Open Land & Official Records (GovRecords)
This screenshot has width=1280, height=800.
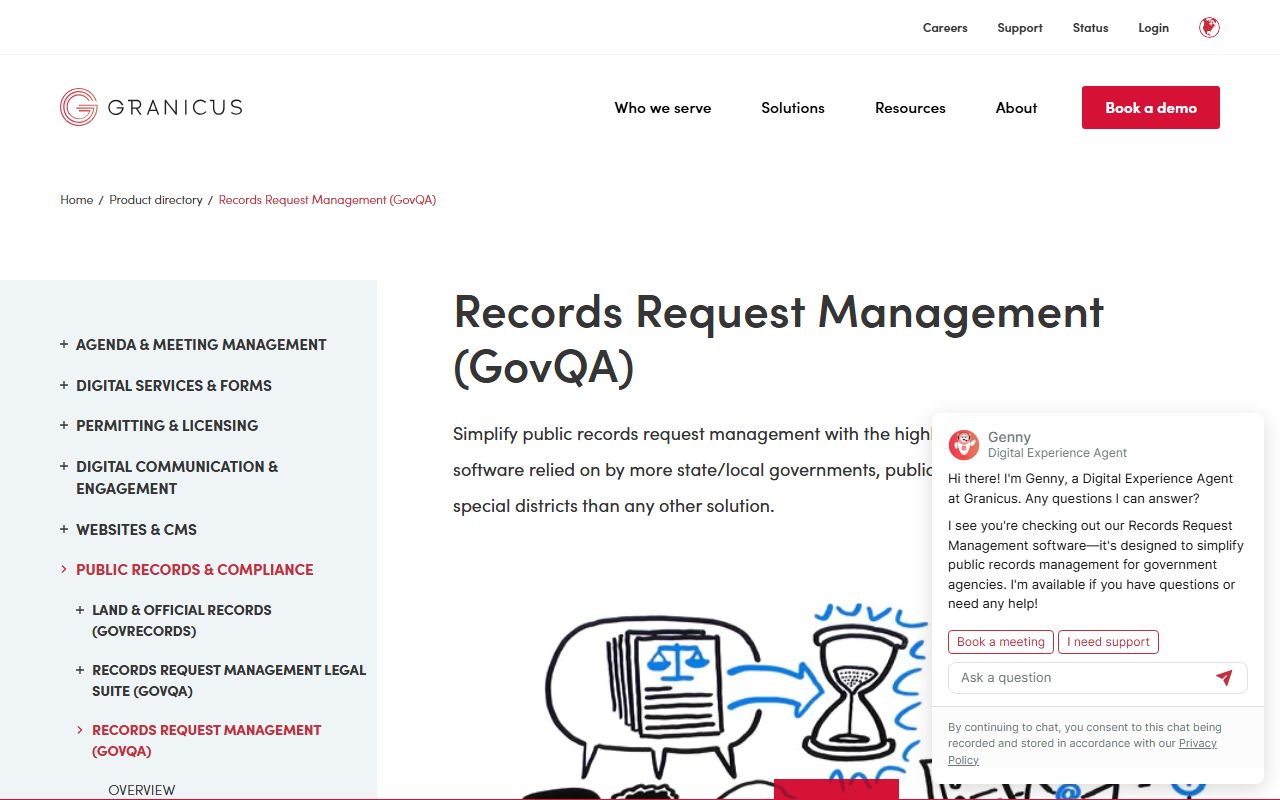[182, 620]
